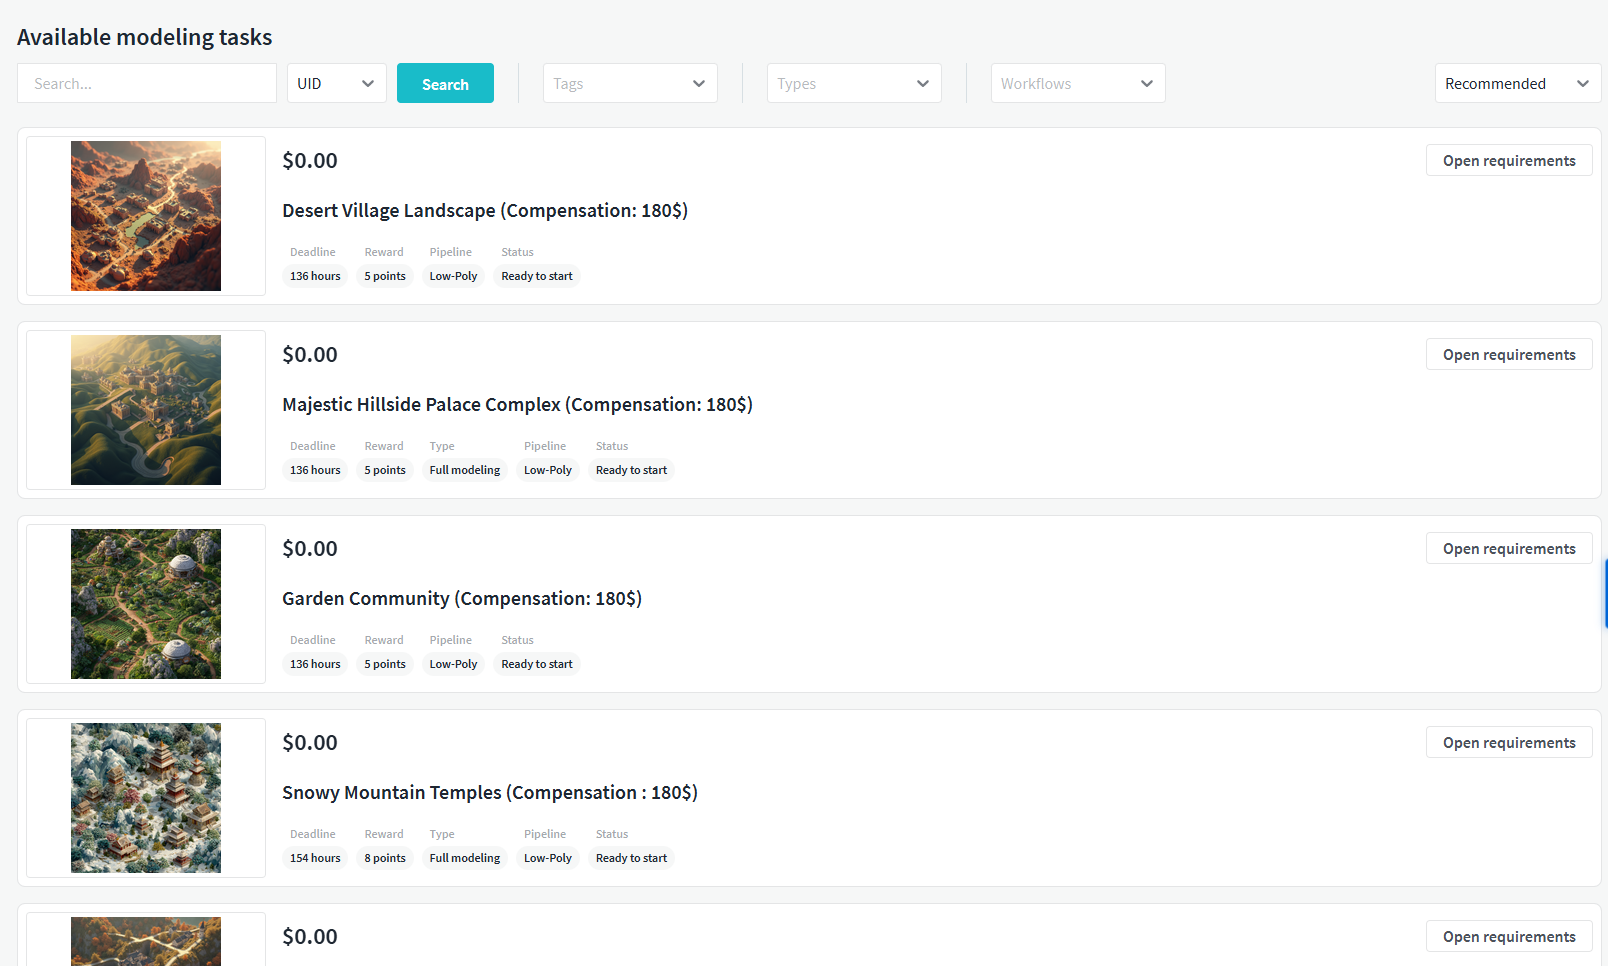
Task: Click the Search button
Action: pos(445,84)
